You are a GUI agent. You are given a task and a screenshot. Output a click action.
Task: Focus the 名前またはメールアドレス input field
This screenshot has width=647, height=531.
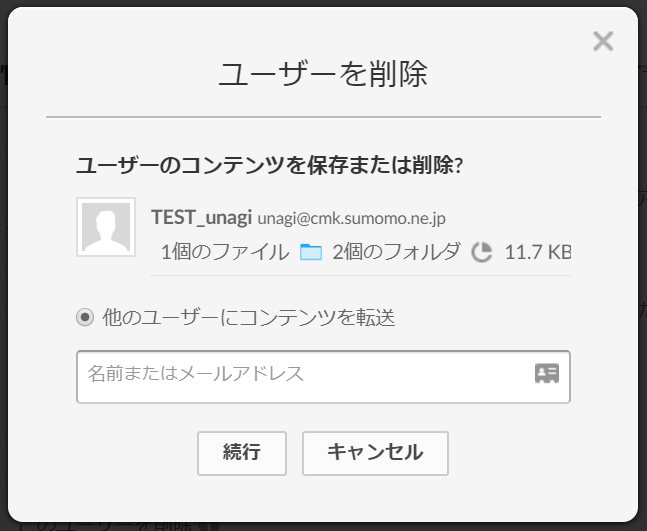click(323, 377)
